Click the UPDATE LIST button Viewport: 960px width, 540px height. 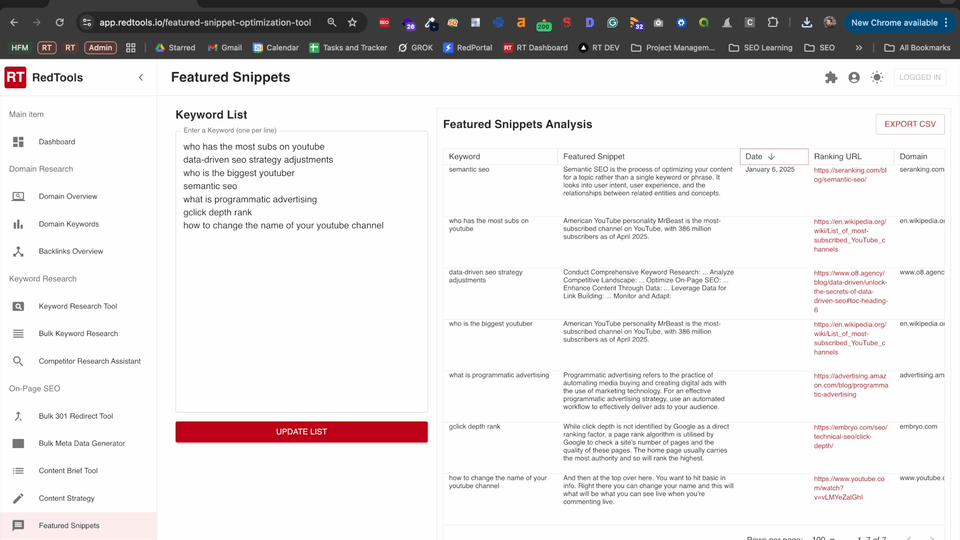point(301,432)
